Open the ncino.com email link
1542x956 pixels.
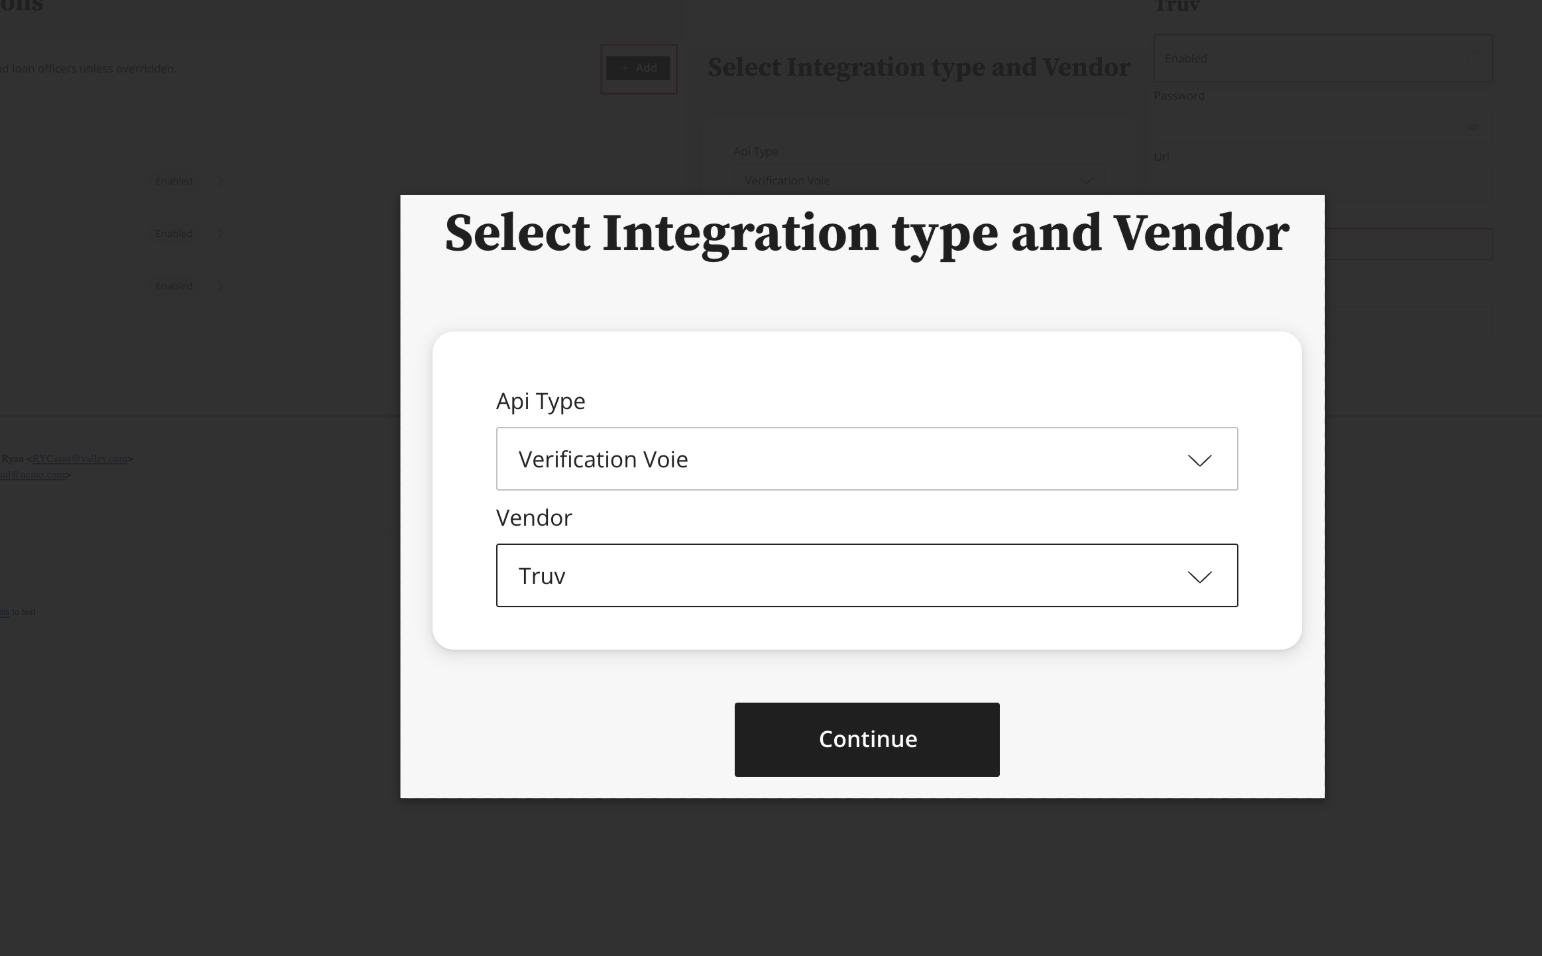click(33, 475)
